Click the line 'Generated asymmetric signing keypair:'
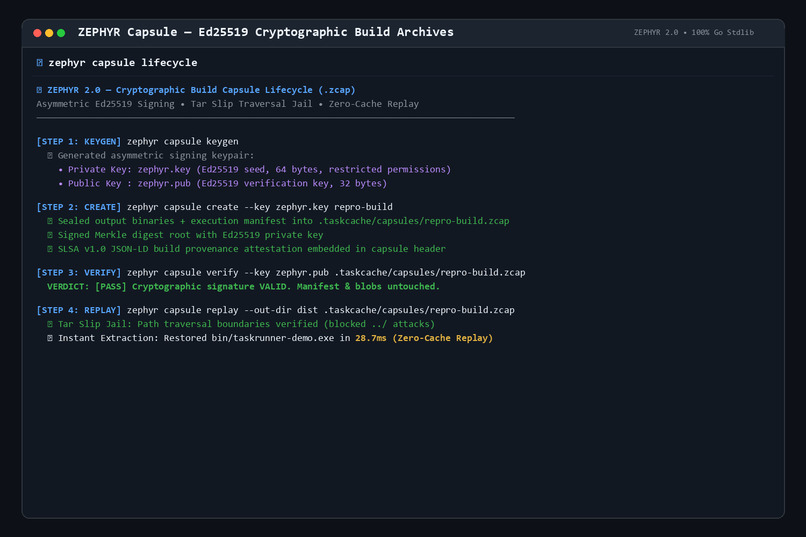 point(156,155)
